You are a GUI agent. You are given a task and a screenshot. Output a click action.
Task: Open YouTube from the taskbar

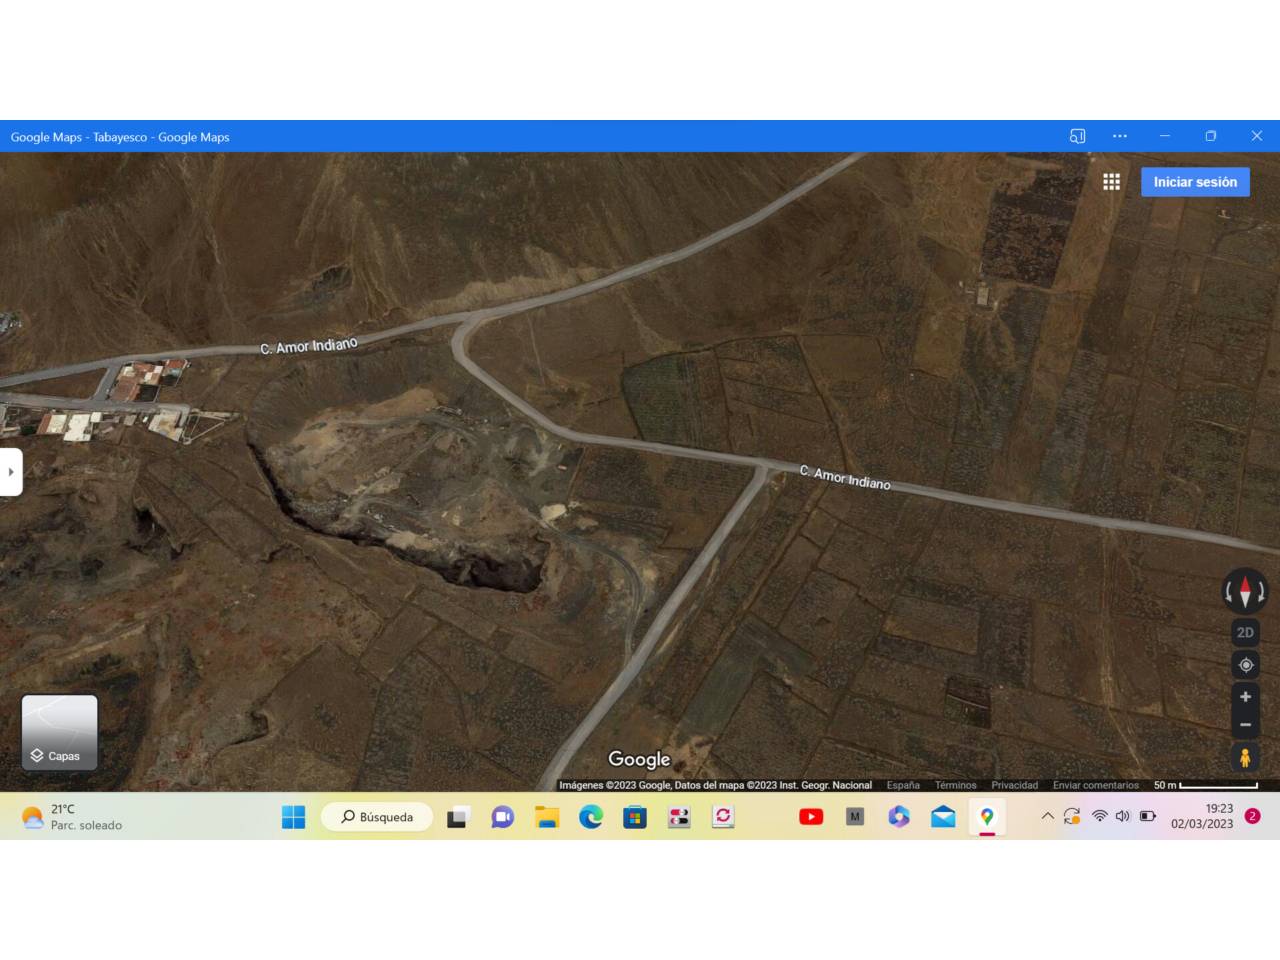pyautogui.click(x=811, y=817)
